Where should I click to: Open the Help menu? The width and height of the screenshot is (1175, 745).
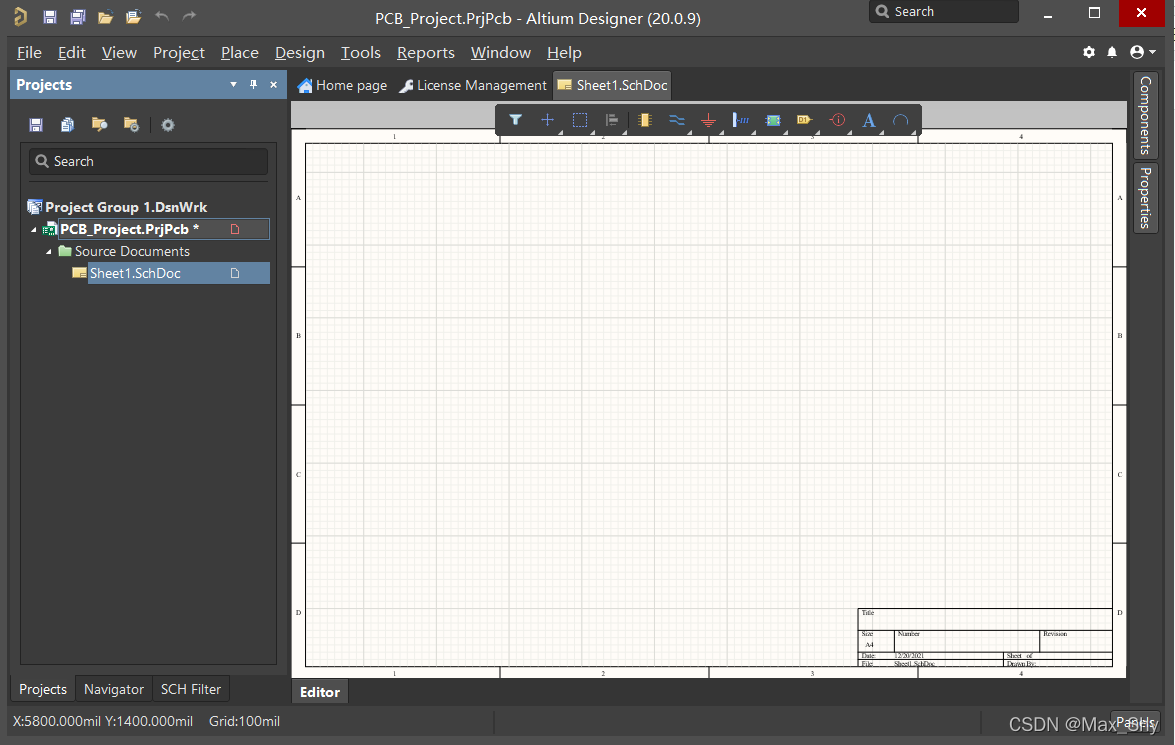564,52
